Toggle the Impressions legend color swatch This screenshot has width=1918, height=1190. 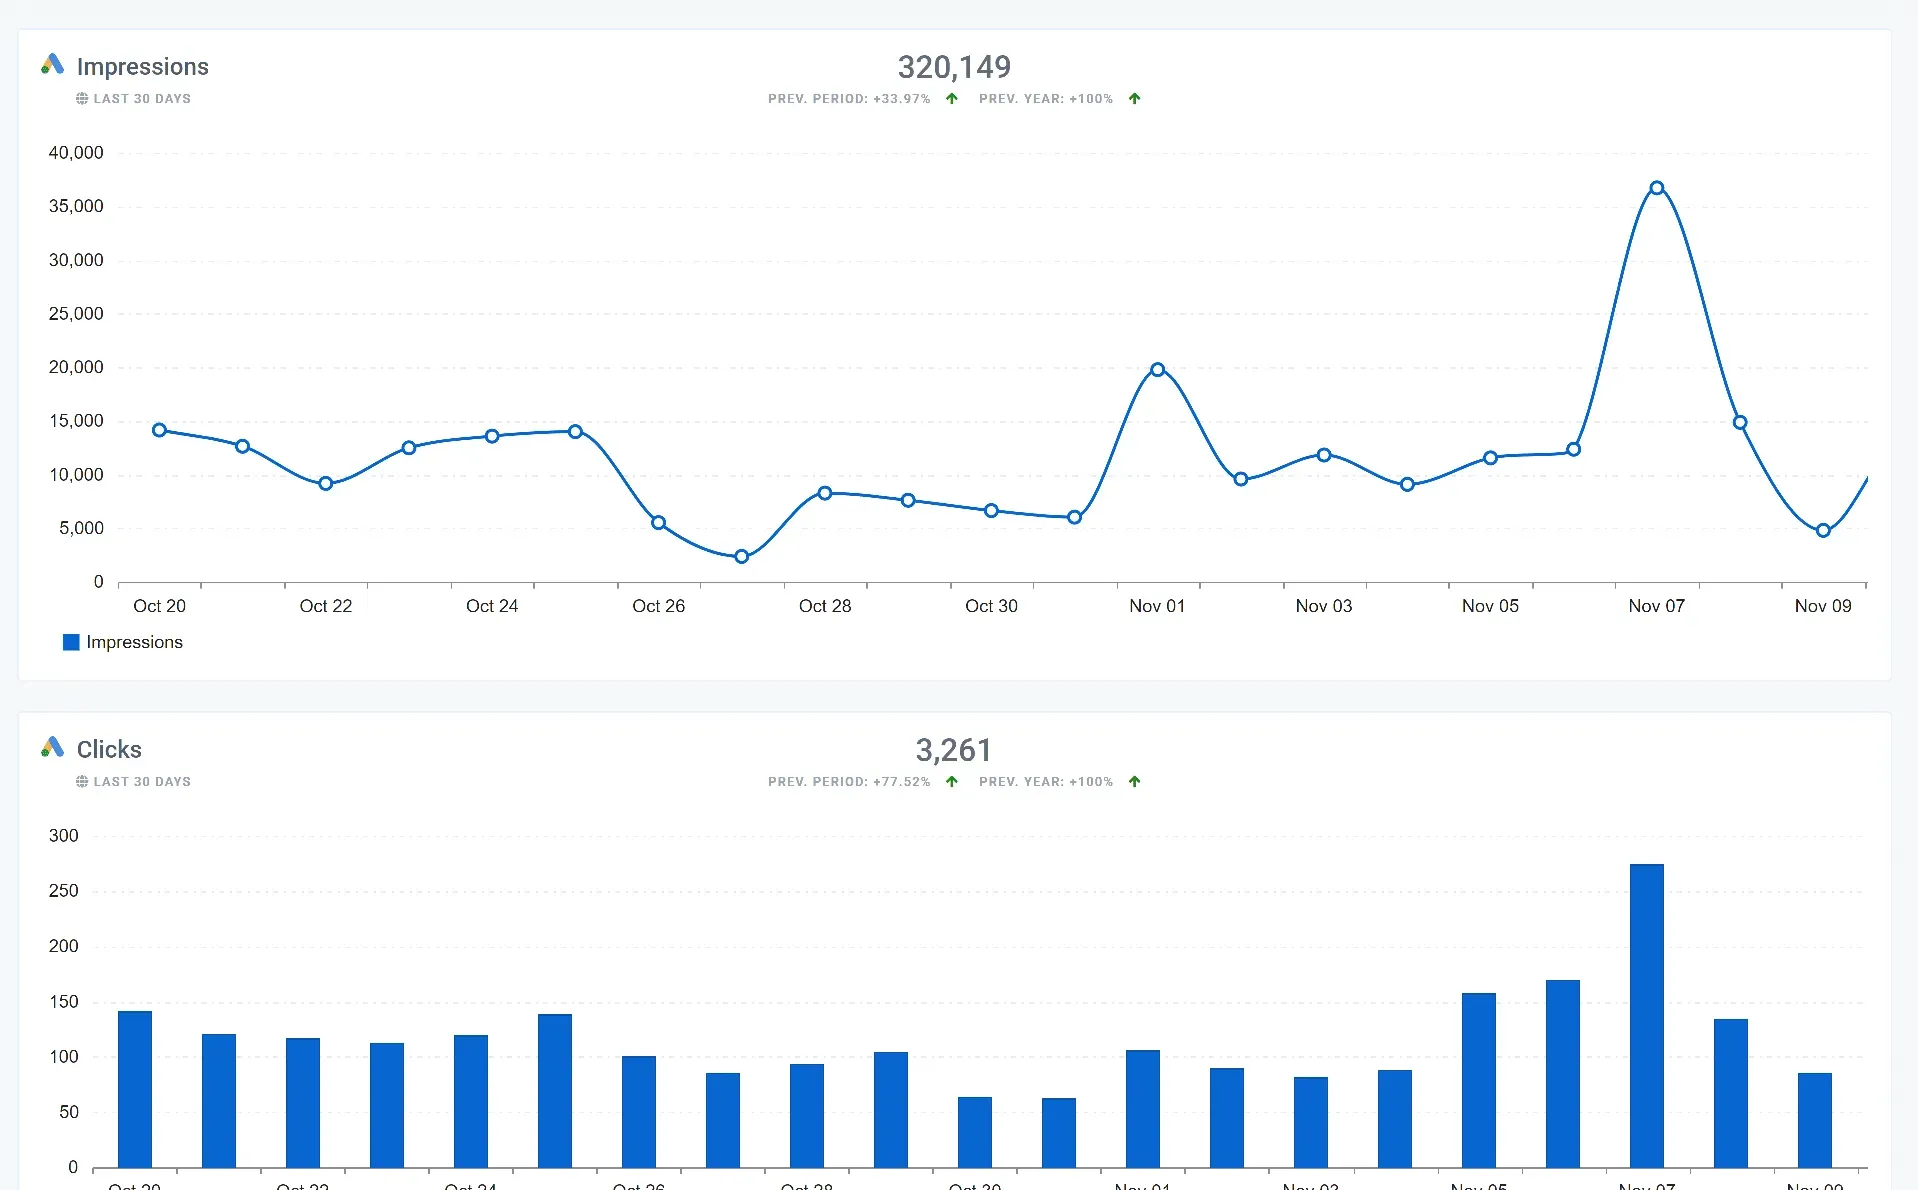coord(71,642)
